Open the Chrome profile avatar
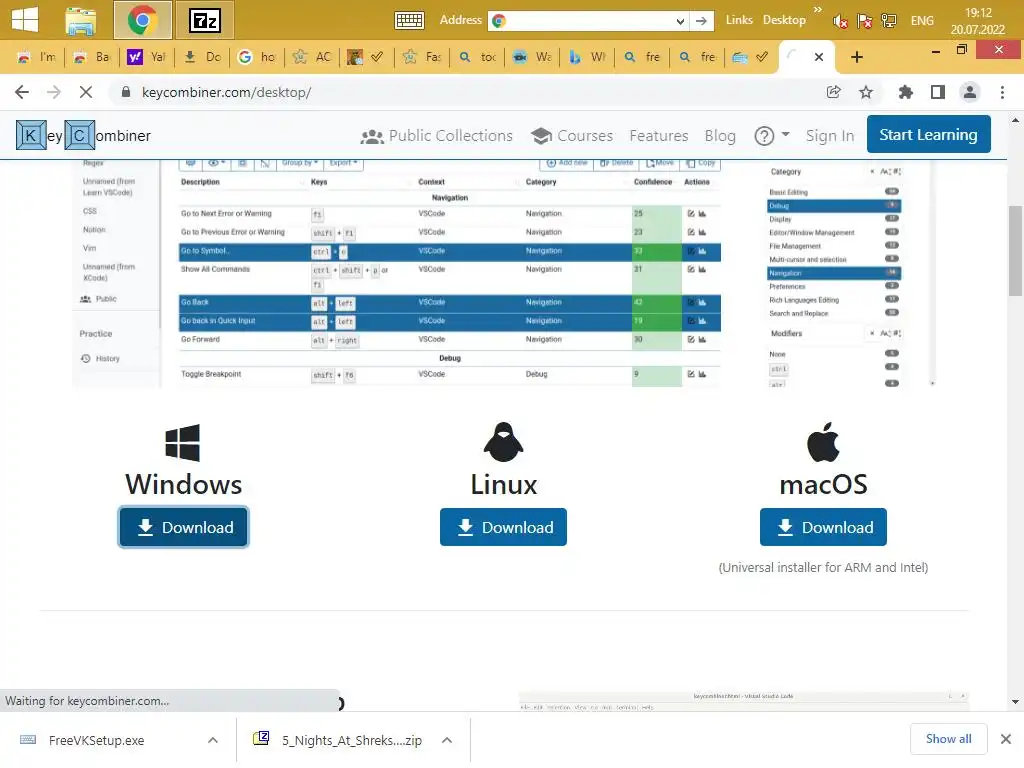 970,92
